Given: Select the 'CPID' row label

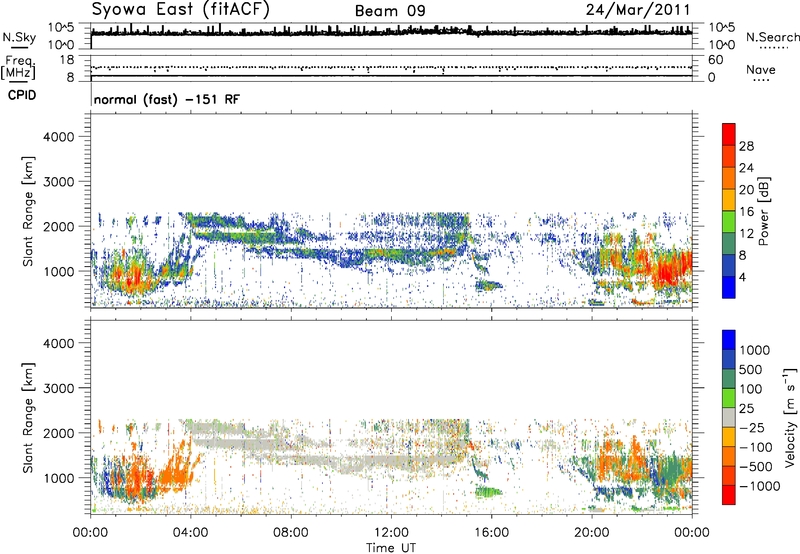Looking at the screenshot, I should pyautogui.click(x=22, y=95).
